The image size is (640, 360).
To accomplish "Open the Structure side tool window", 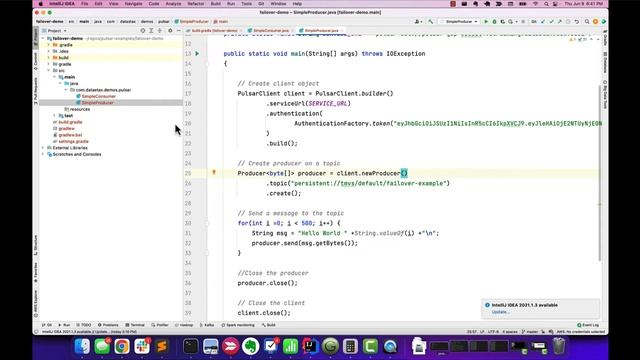I will pyautogui.click(x=36, y=245).
